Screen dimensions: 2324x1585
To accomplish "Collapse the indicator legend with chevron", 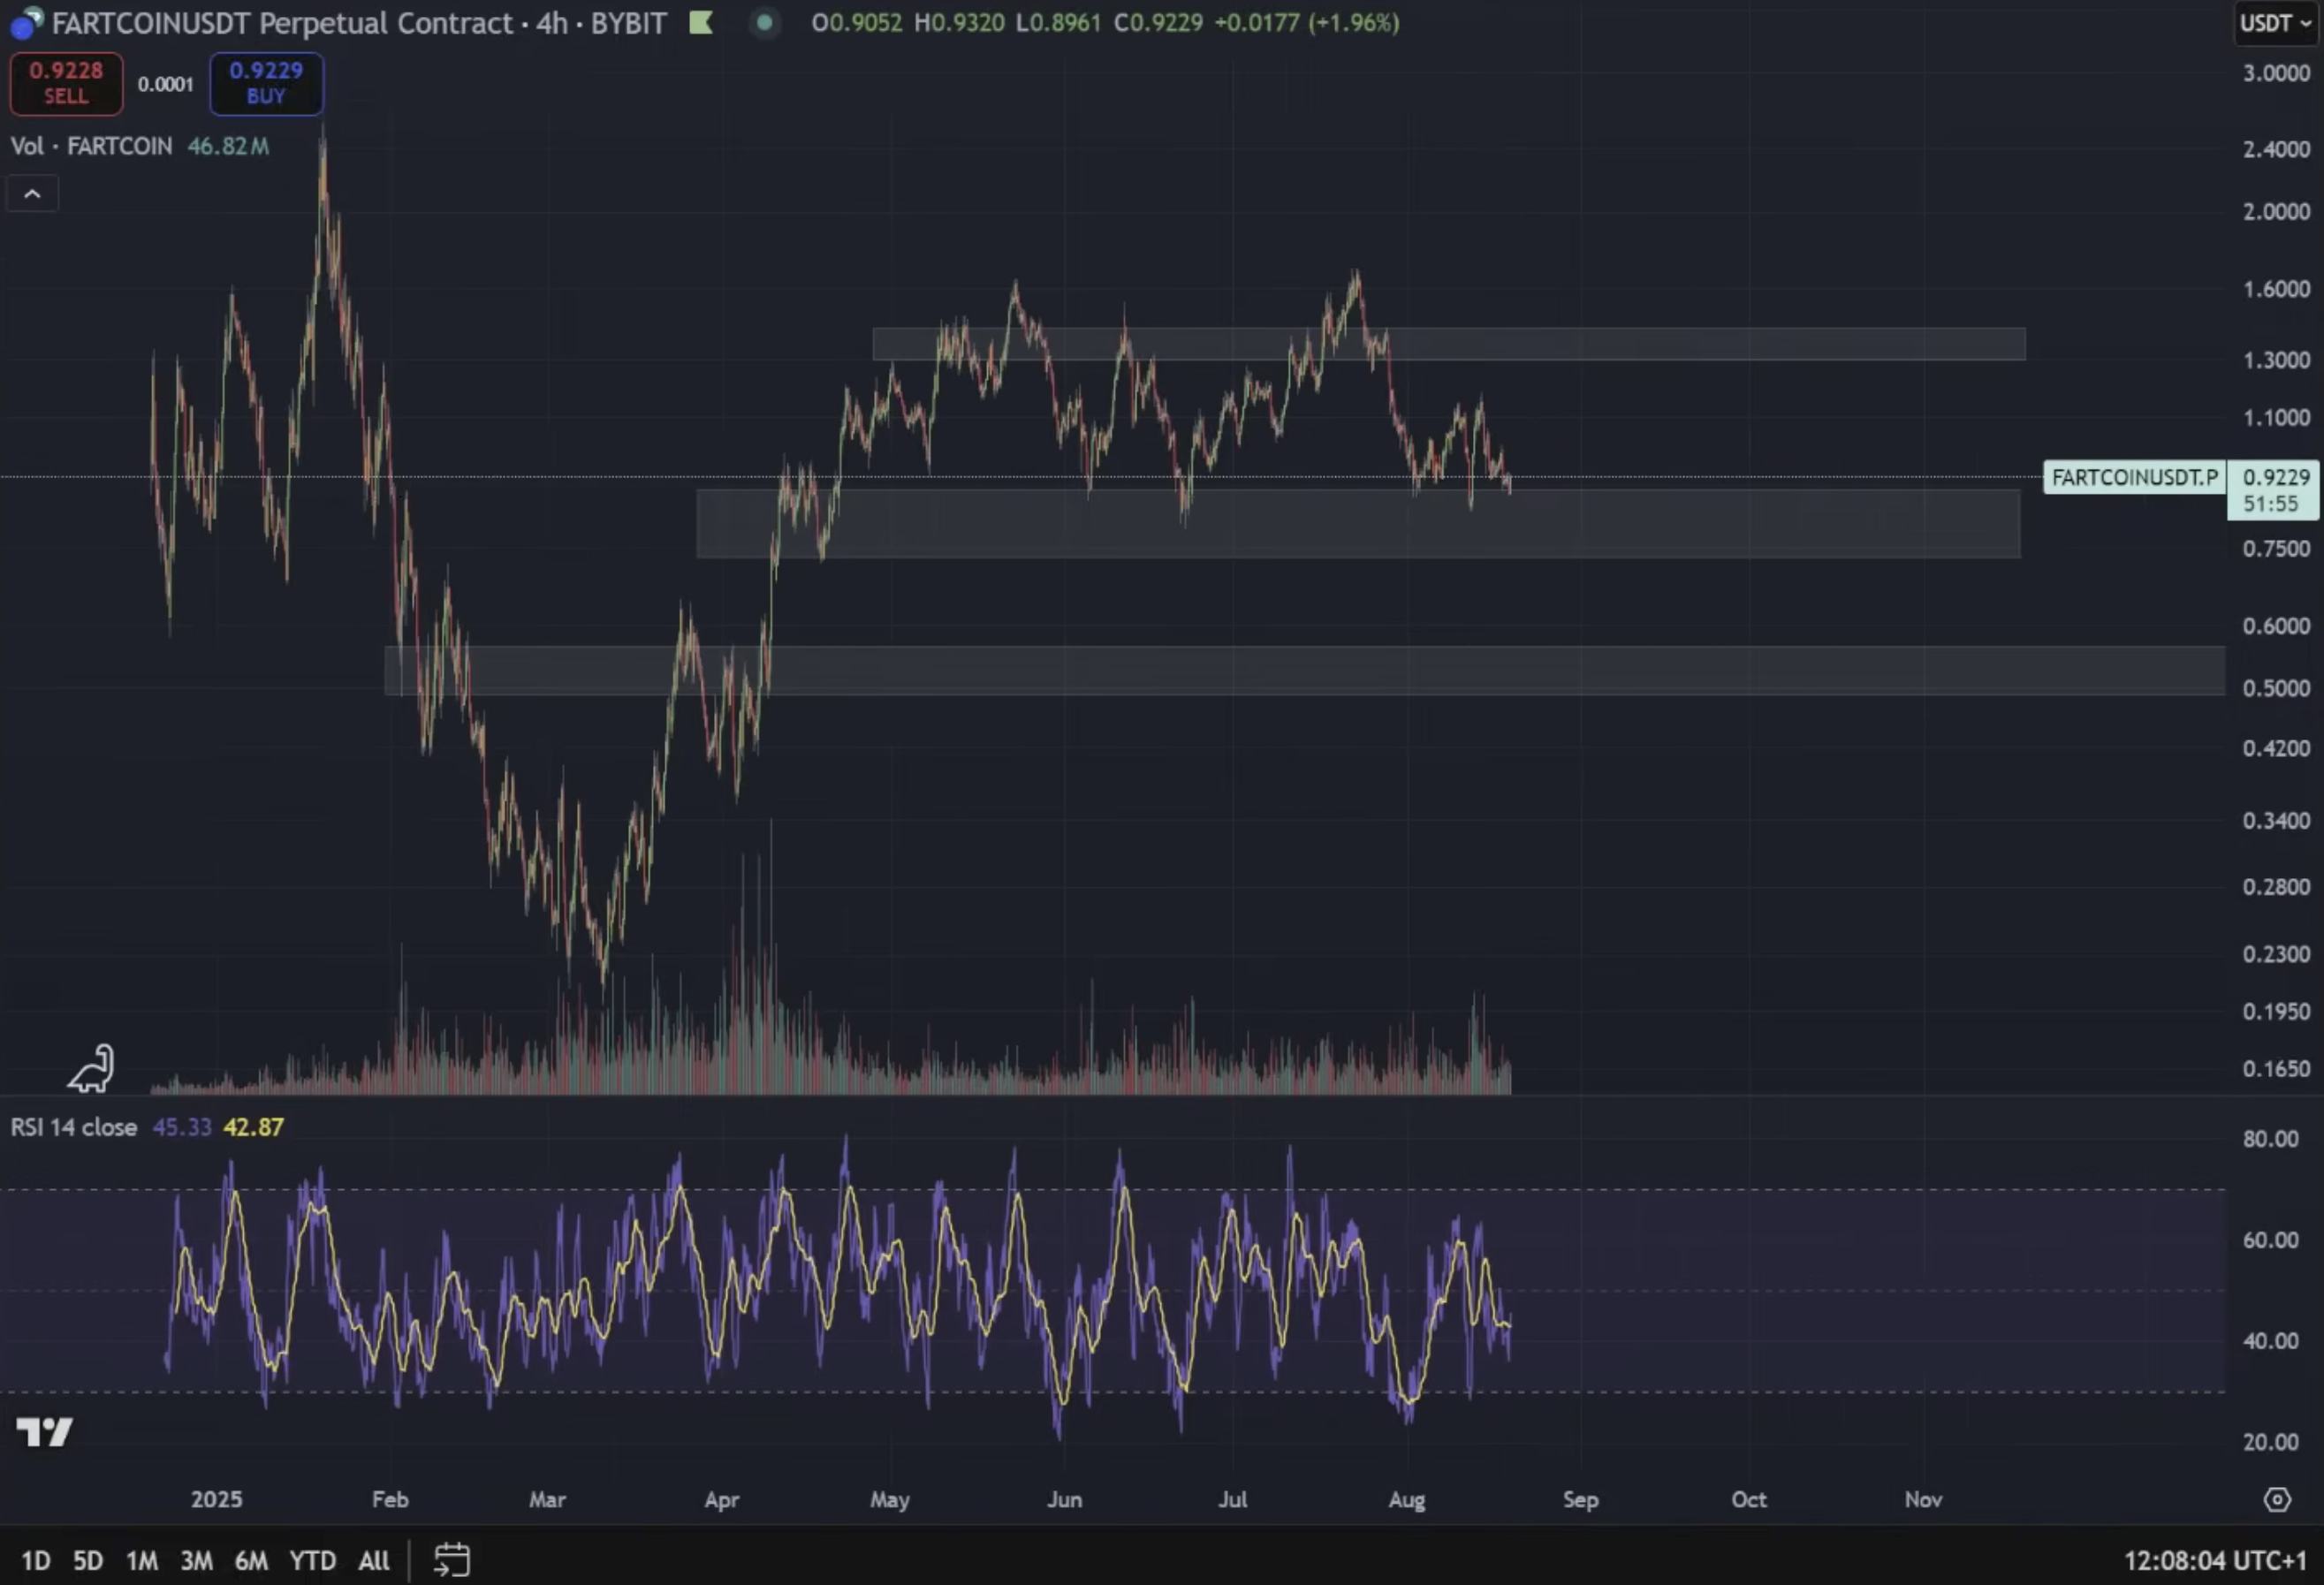I will point(32,194).
